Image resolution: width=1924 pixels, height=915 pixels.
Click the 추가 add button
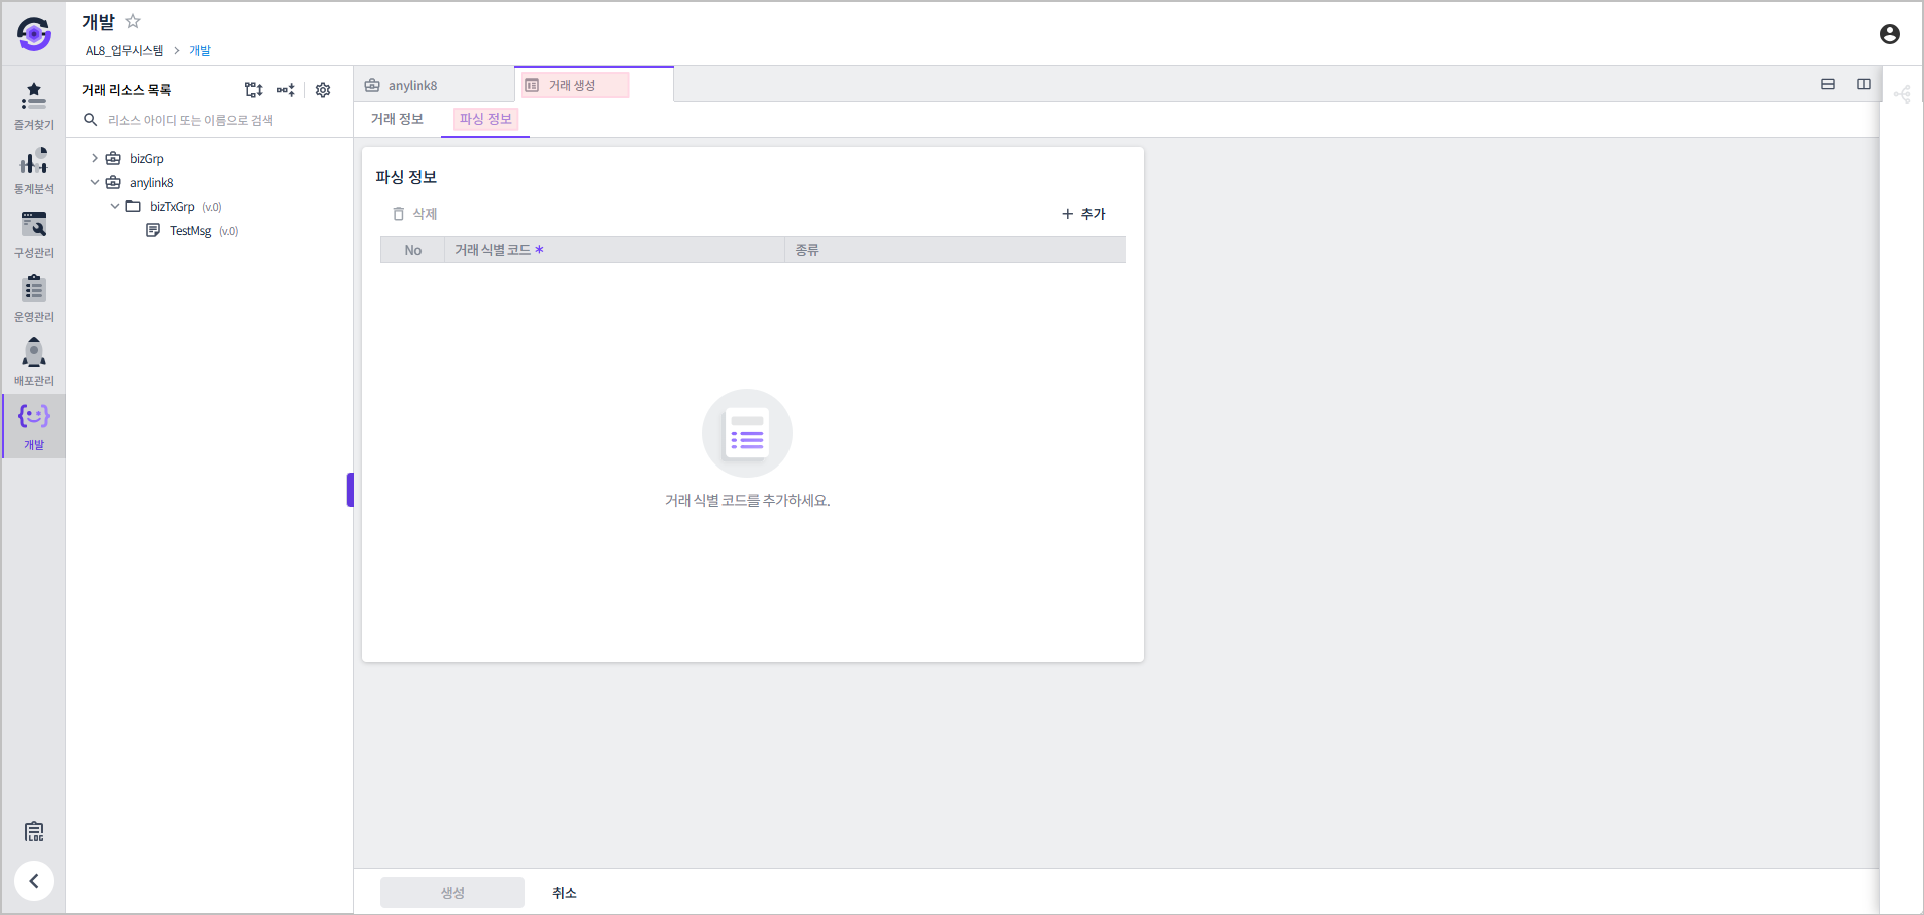pyautogui.click(x=1084, y=214)
